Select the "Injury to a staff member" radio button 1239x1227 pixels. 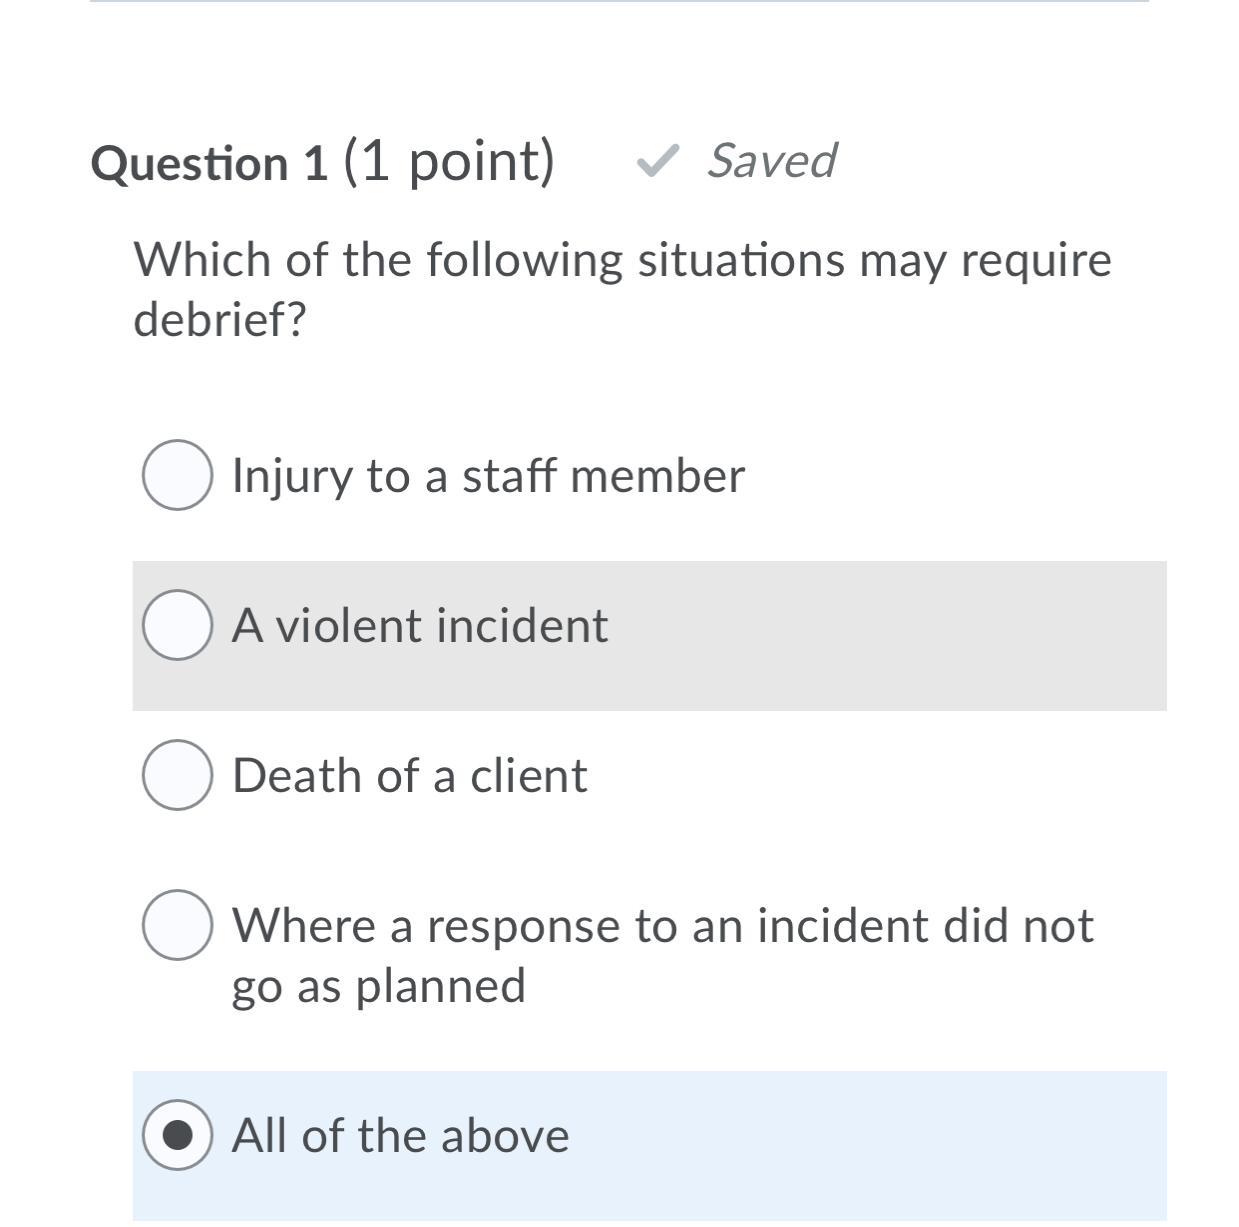coord(177,475)
